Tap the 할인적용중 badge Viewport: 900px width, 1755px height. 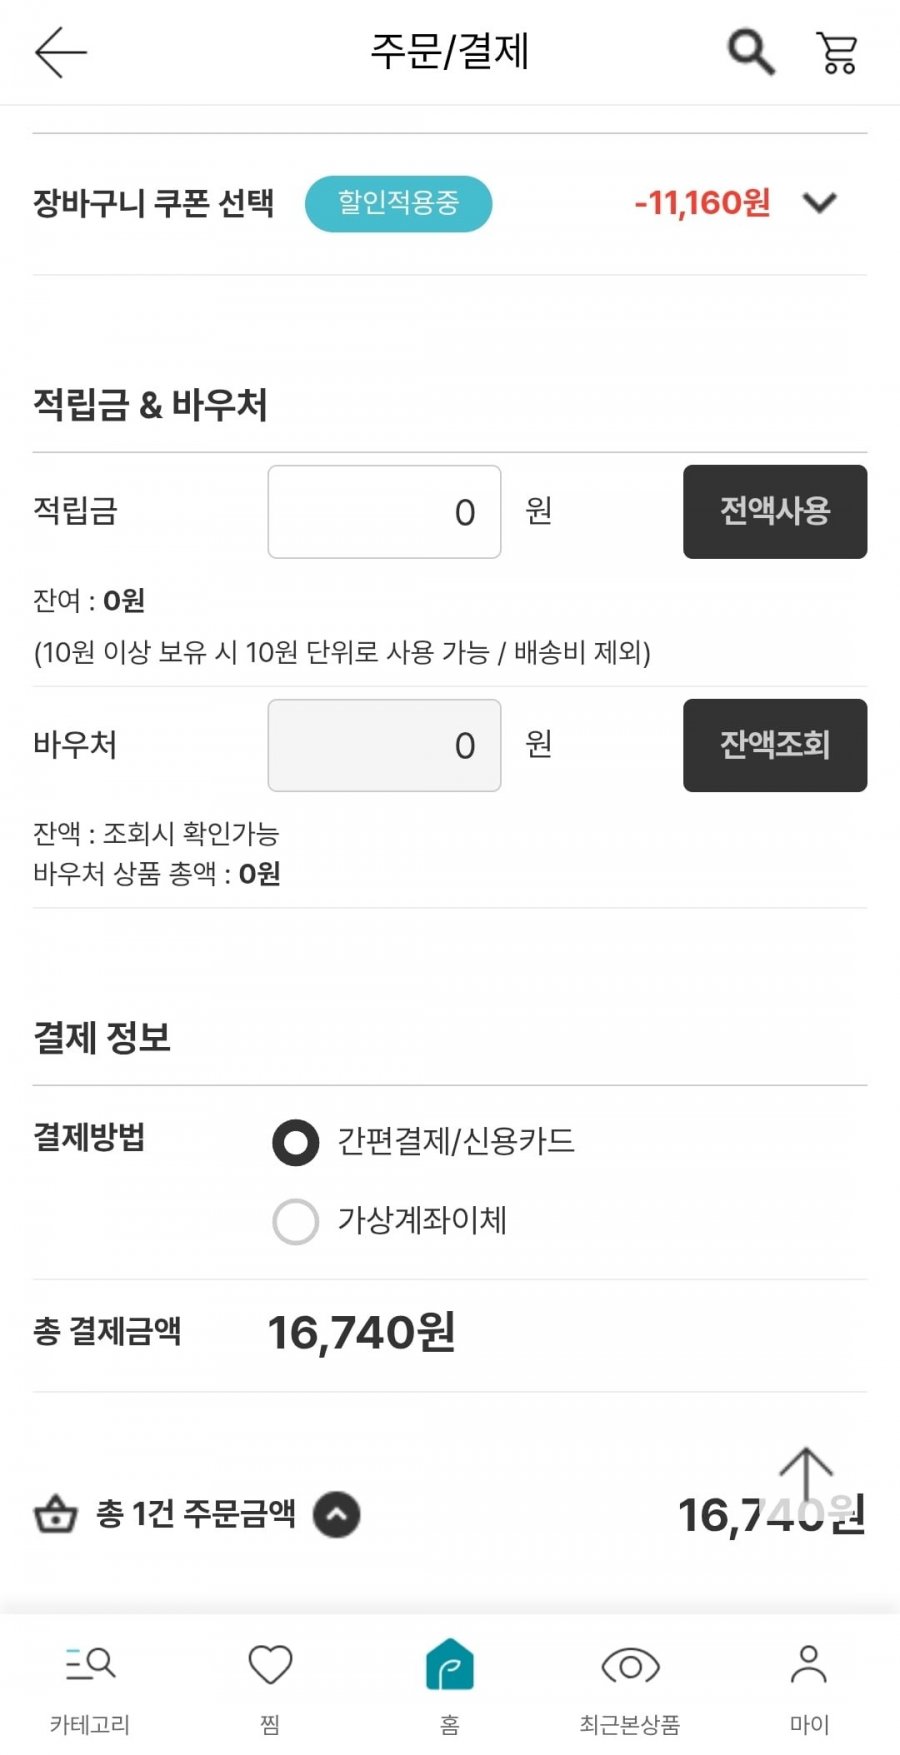[x=398, y=204]
